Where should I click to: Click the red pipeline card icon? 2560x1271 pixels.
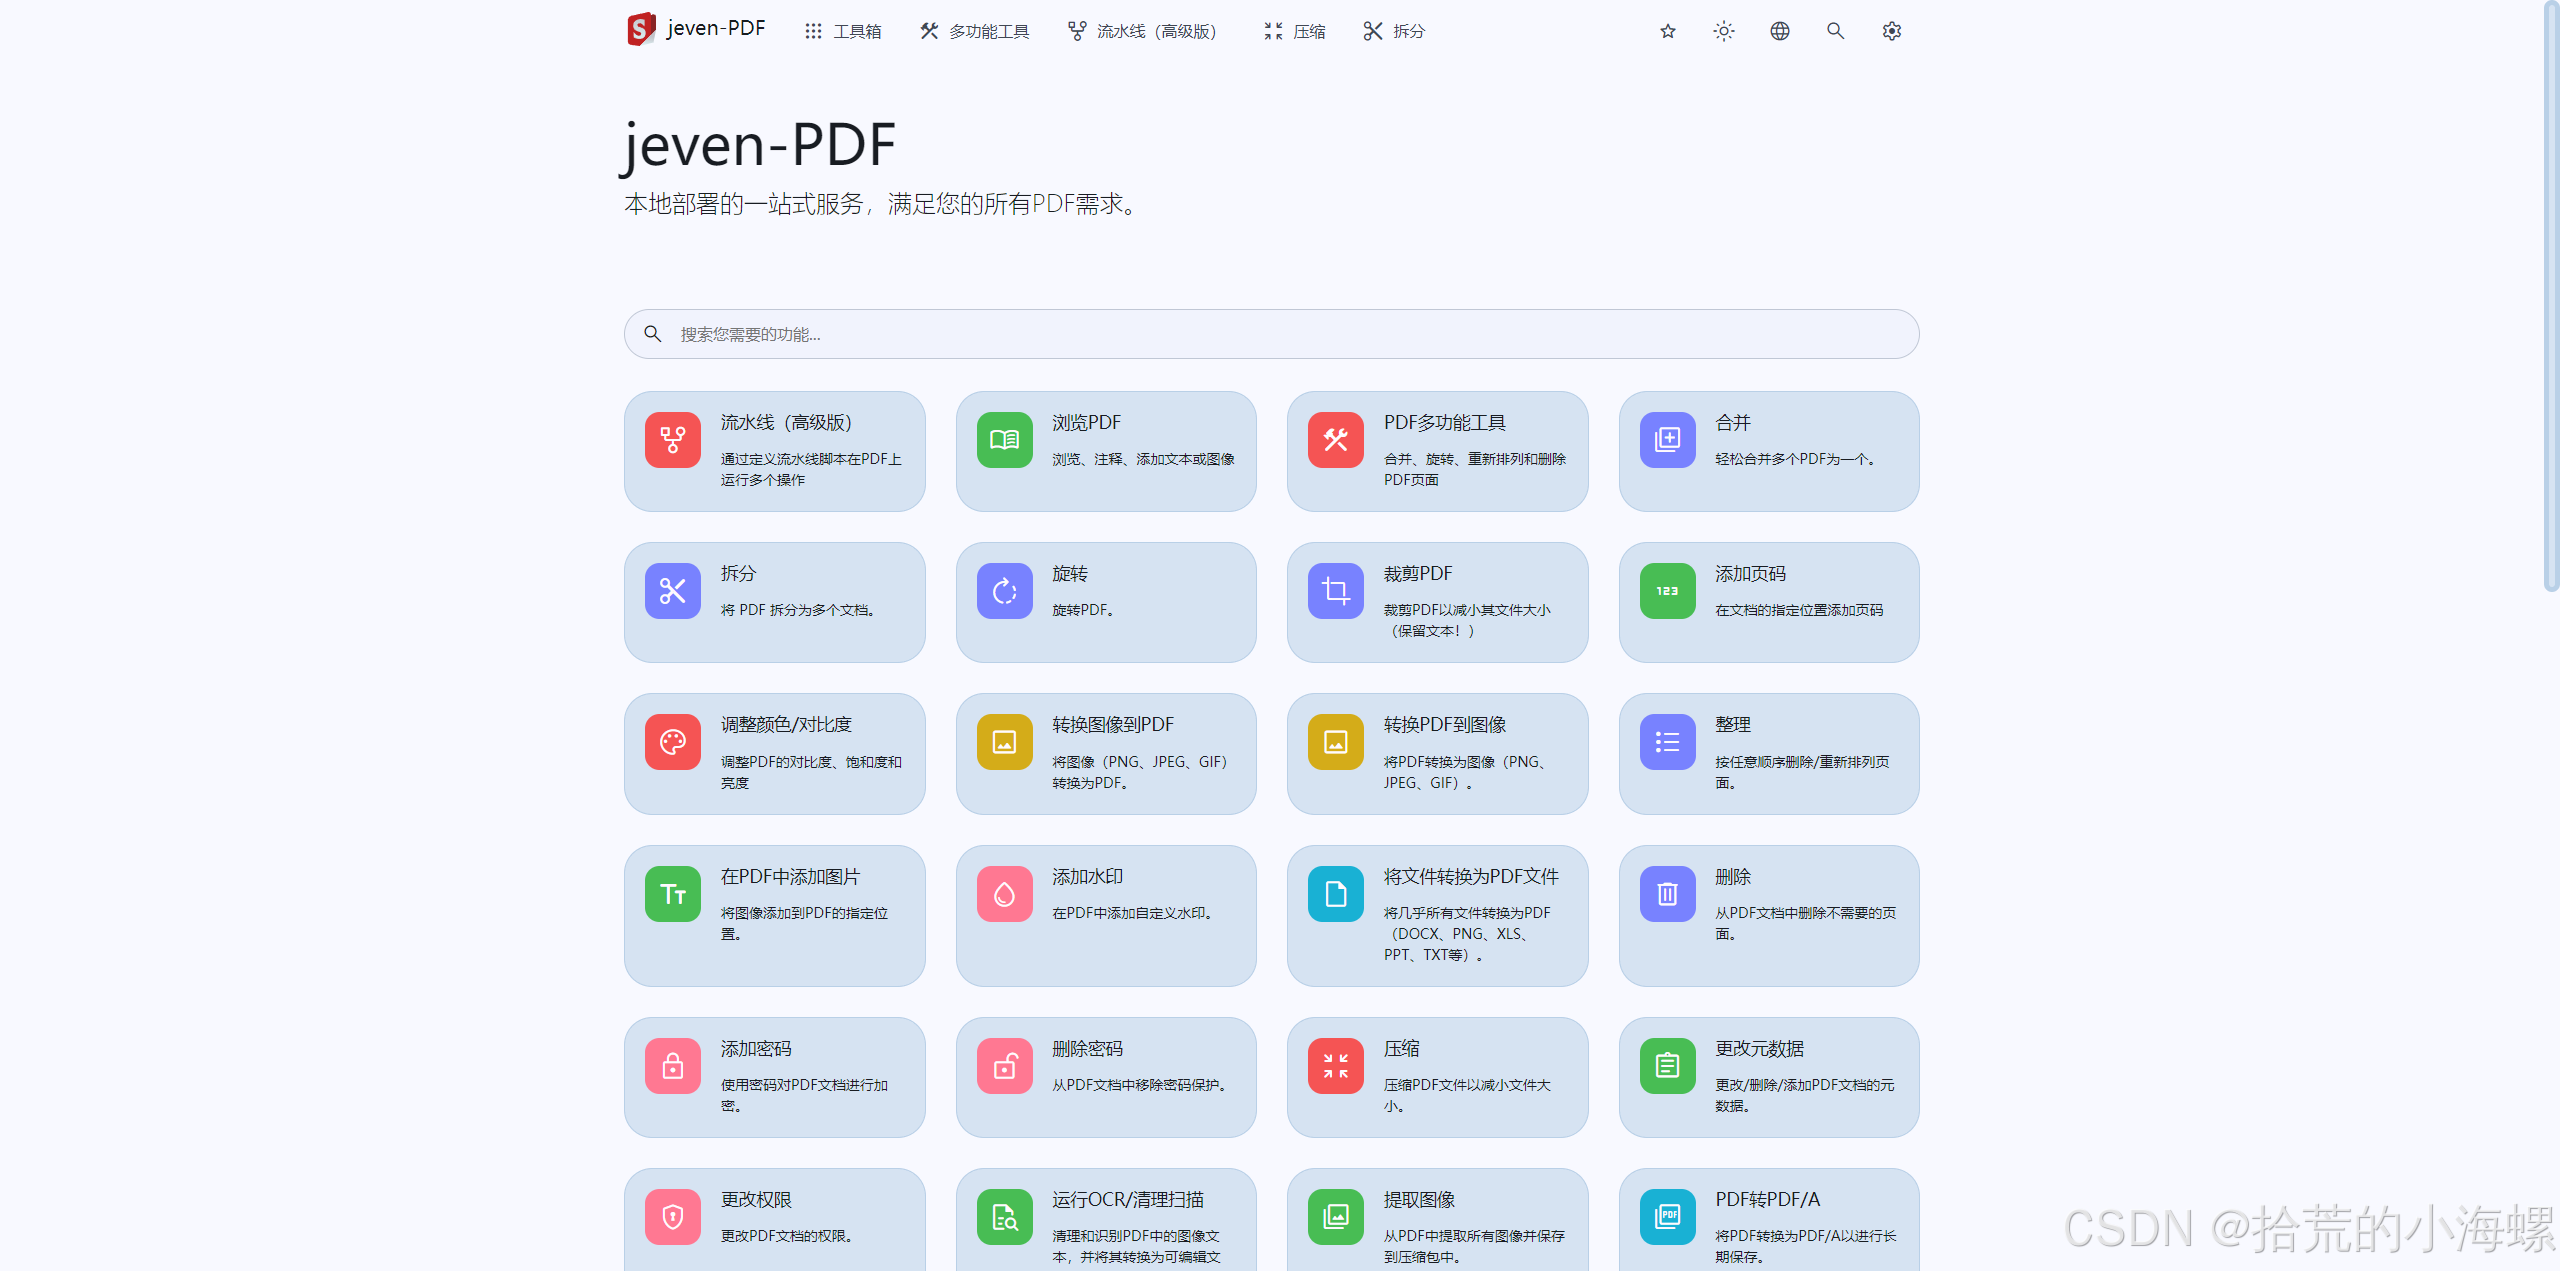[672, 440]
